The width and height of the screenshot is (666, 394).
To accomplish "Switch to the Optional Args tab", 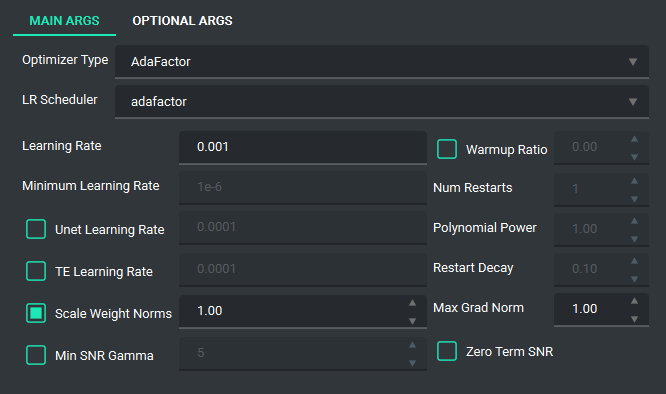I will click(x=182, y=21).
